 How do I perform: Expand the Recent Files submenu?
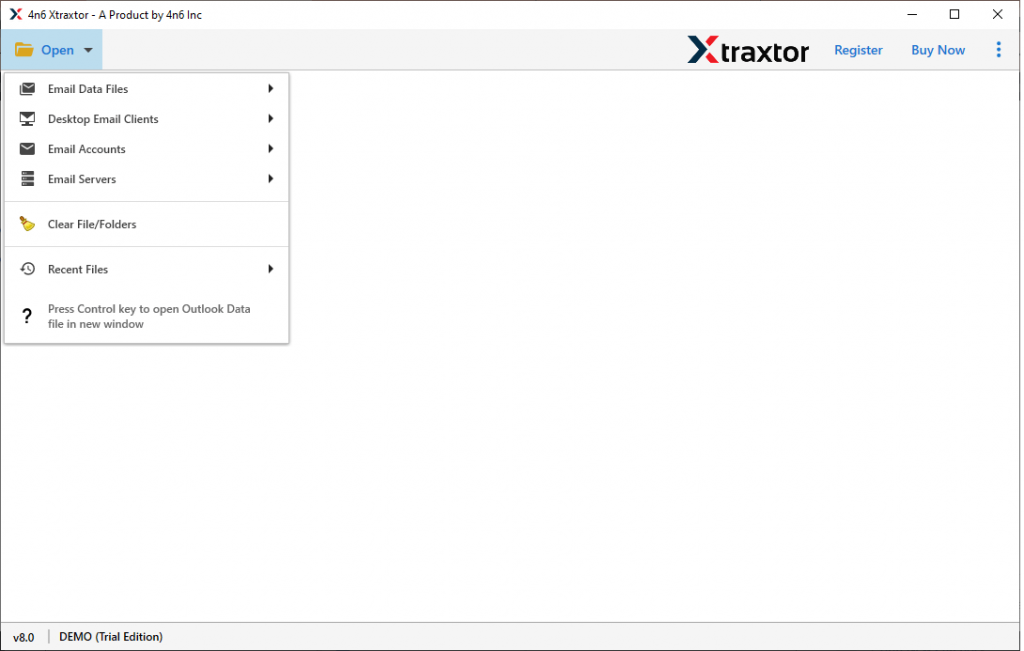pyautogui.click(x=269, y=268)
